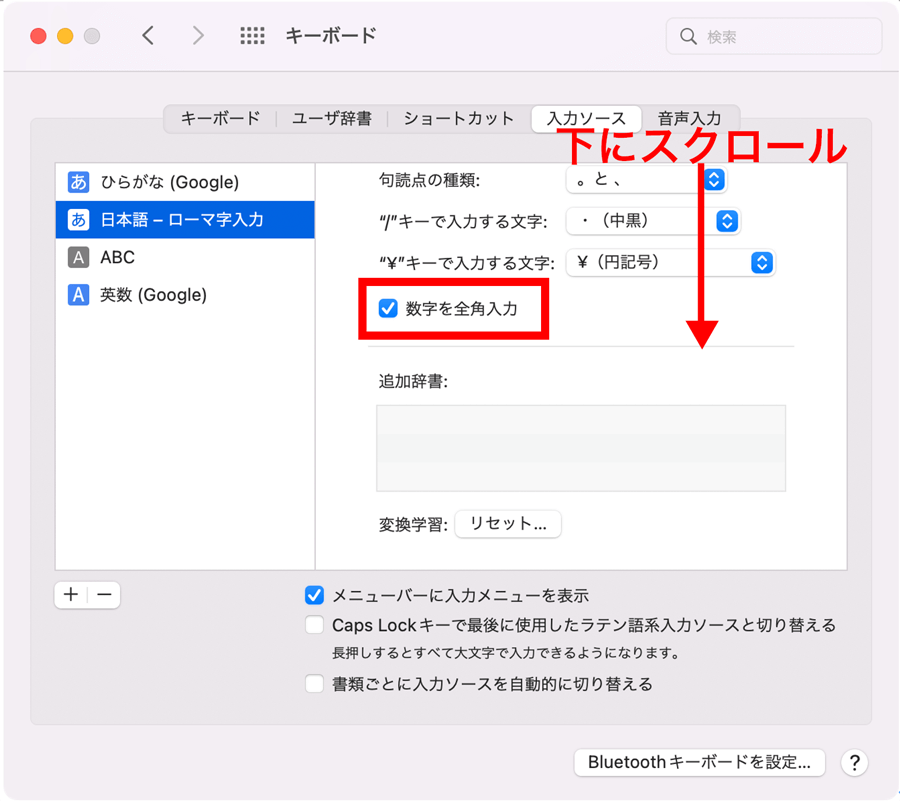Switch to the ショートカット tab
This screenshot has height=801, width=900.
(x=459, y=118)
